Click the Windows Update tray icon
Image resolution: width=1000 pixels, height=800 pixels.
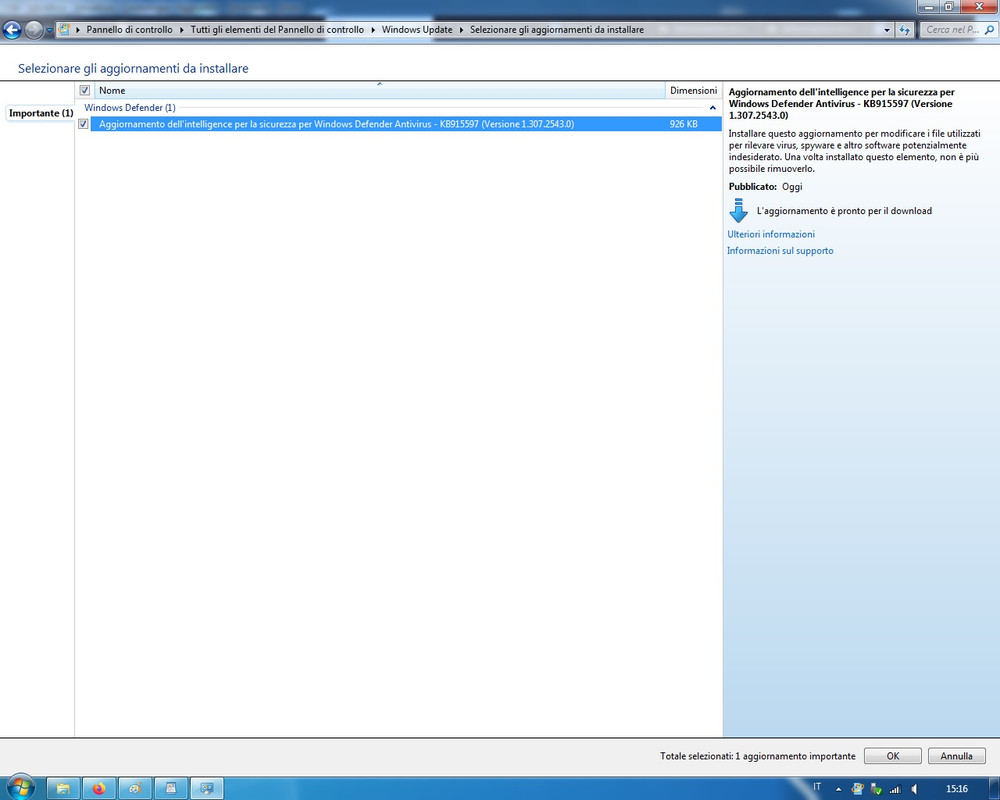pos(858,789)
